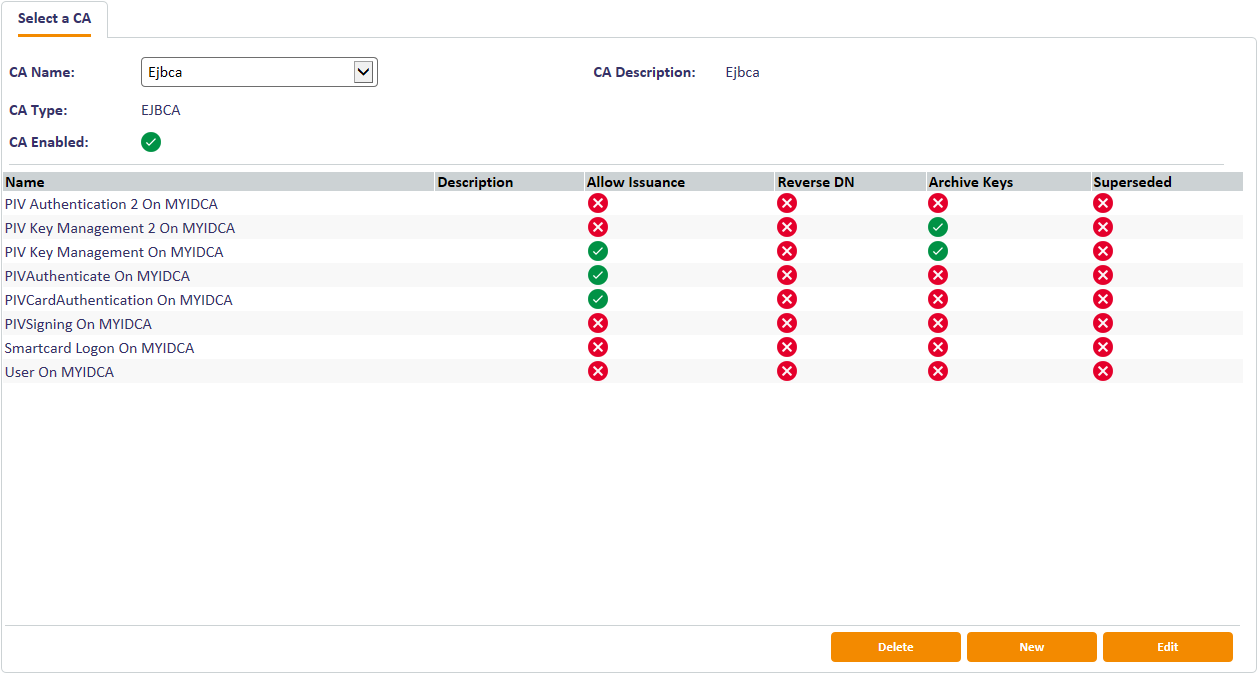1258x674 pixels.
Task: Click Allow Issuance icon for PIV Authentication 2
Action: click(598, 204)
